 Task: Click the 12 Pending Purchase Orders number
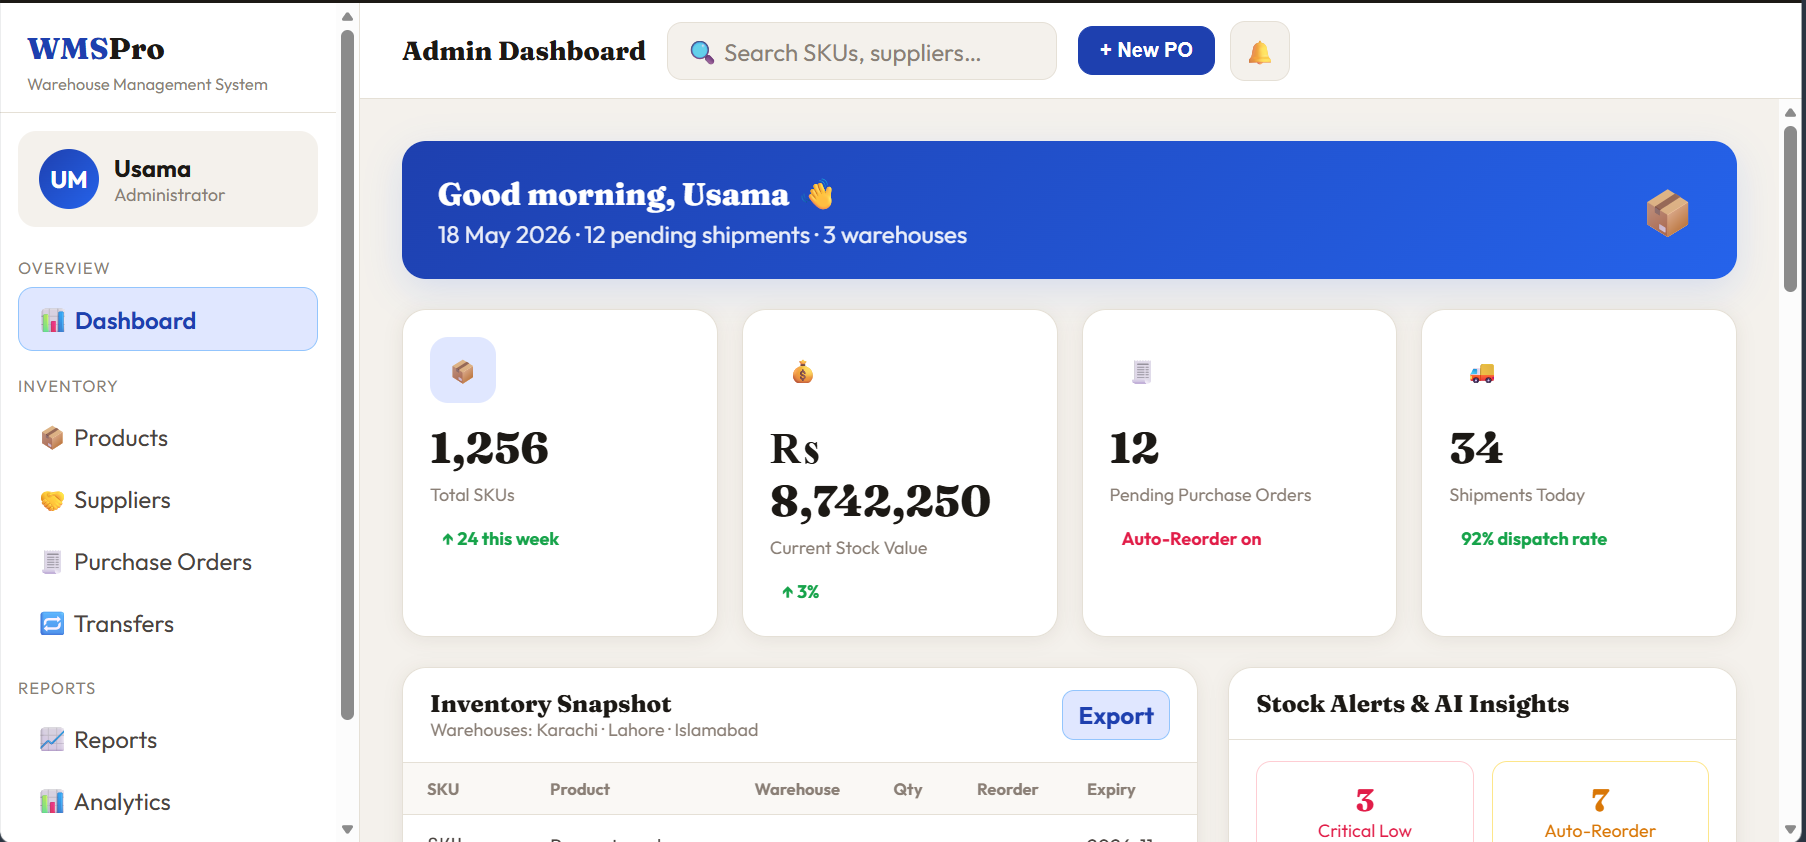[x=1134, y=448]
